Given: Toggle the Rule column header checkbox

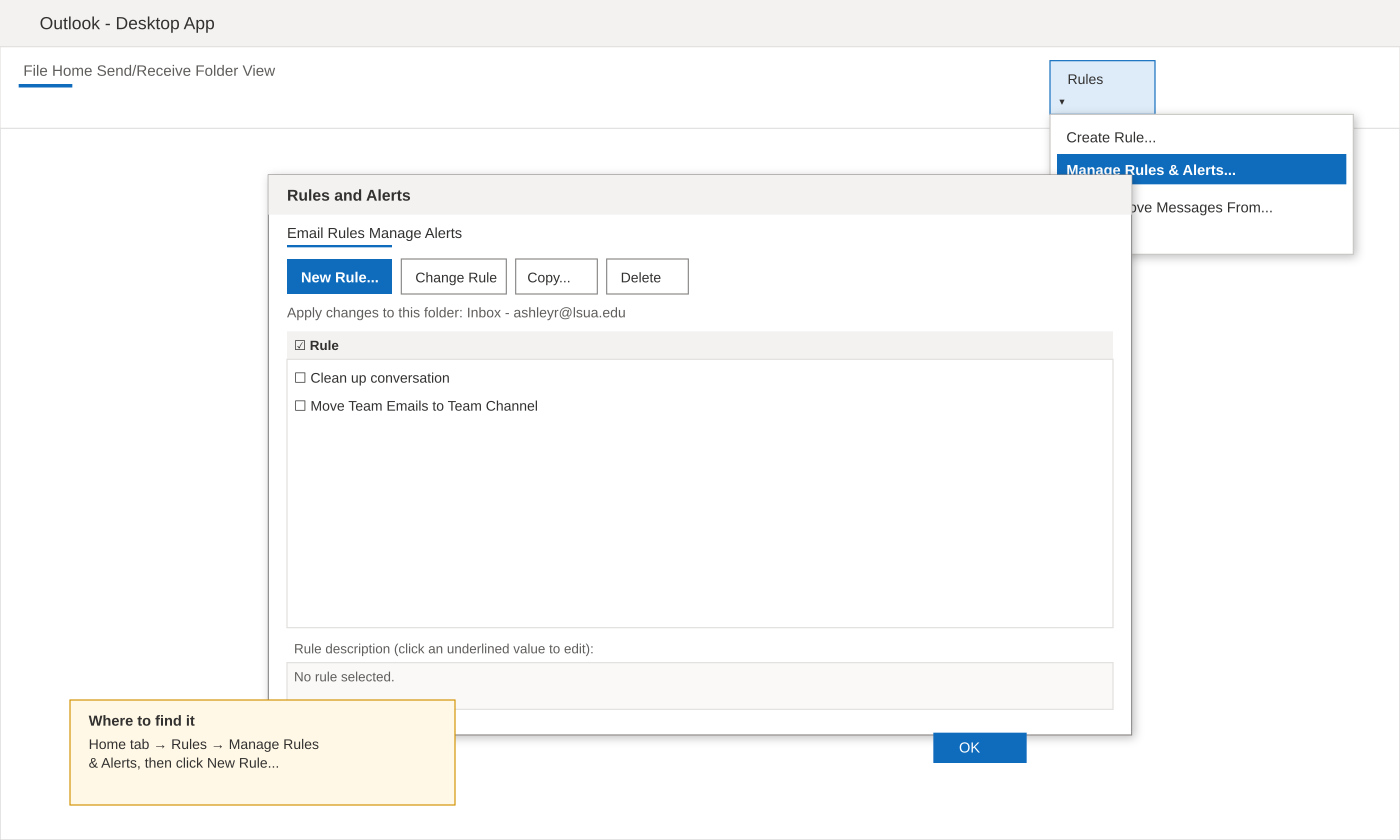Looking at the screenshot, I should 300,345.
